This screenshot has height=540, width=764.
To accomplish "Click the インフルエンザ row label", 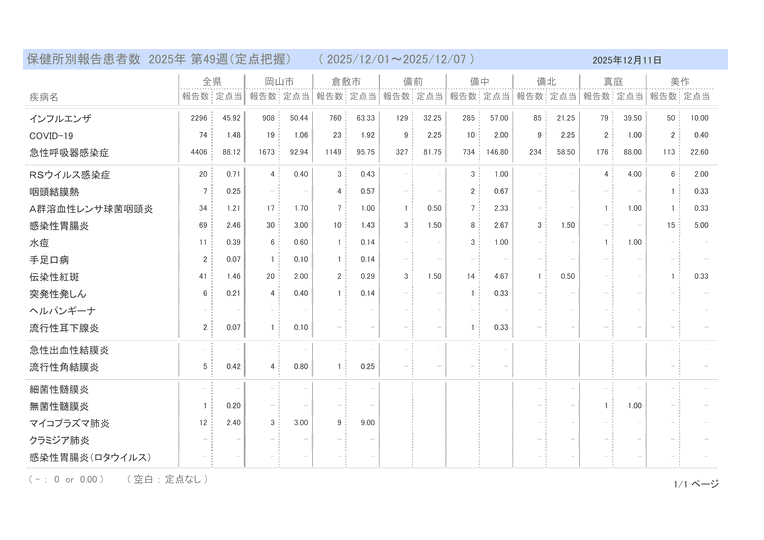I will [63, 119].
